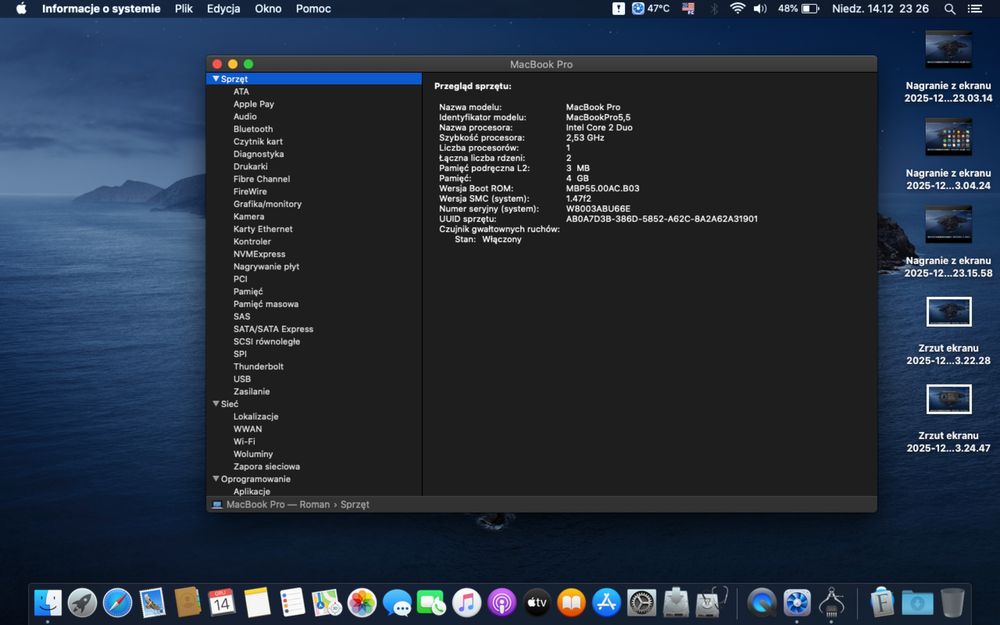The width and height of the screenshot is (1000, 625).
Task: Open Macs Fan Control in the dock
Action: [x=797, y=602]
